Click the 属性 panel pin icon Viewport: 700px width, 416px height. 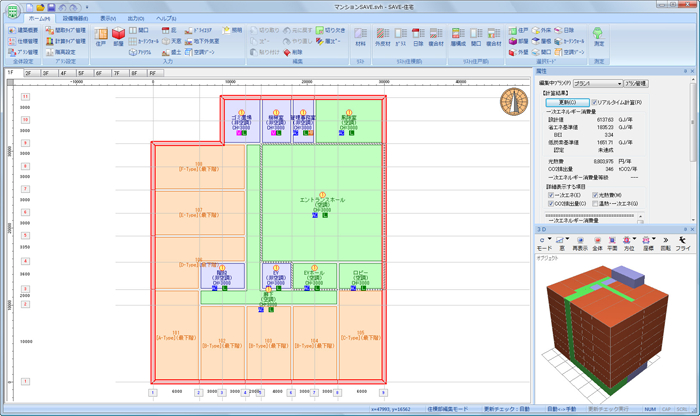tap(685, 71)
